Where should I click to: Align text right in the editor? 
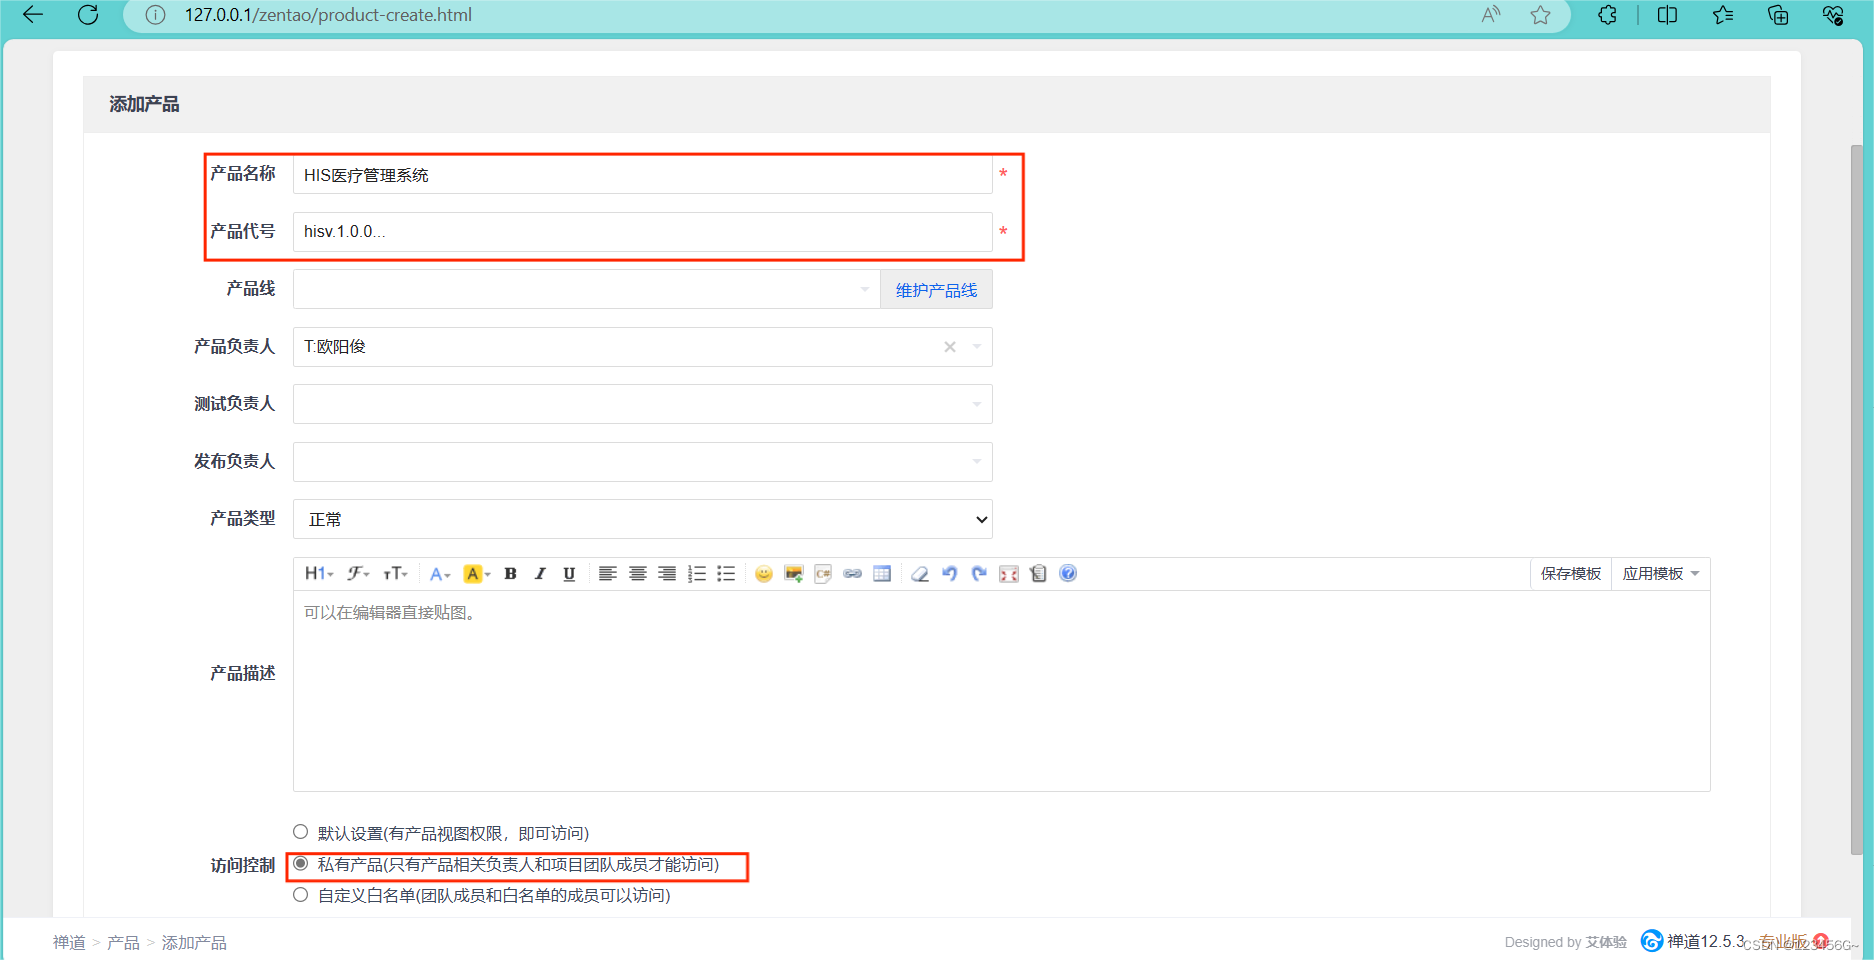click(667, 574)
